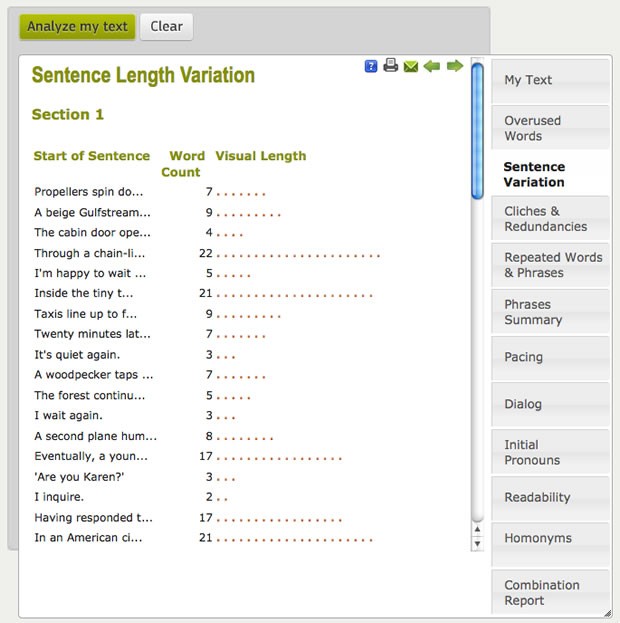Open the Dialog report tab
Image resolution: width=620 pixels, height=623 pixels.
pyautogui.click(x=550, y=404)
